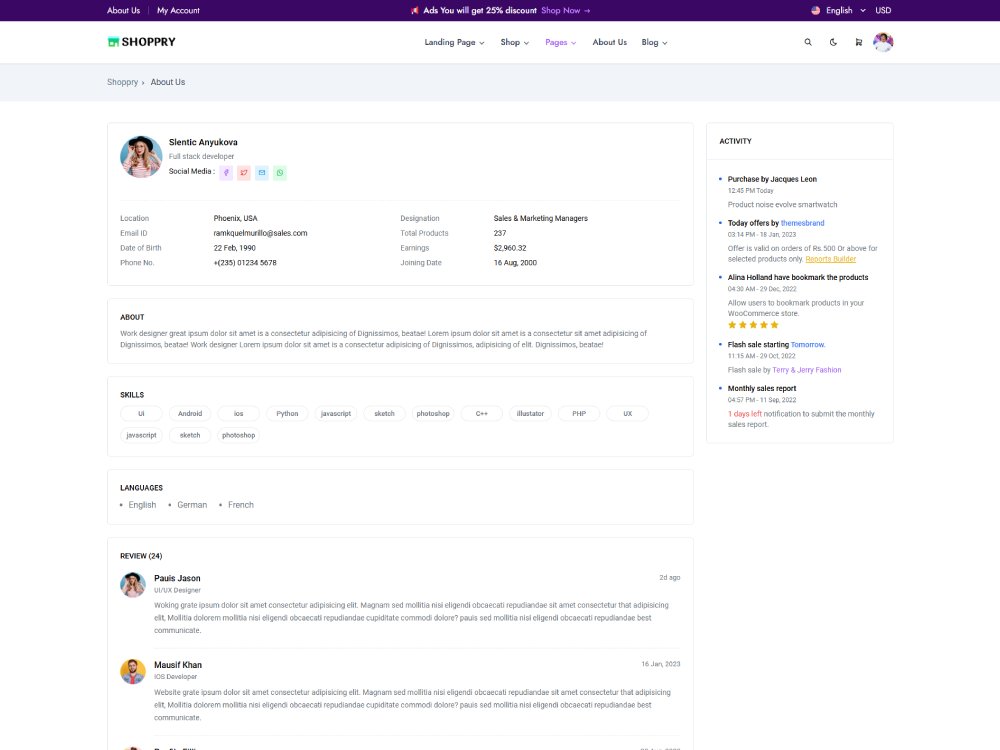This screenshot has height=750, width=1000.
Task: Click Slentic Anyukova's profile picture
Action: [x=141, y=157]
